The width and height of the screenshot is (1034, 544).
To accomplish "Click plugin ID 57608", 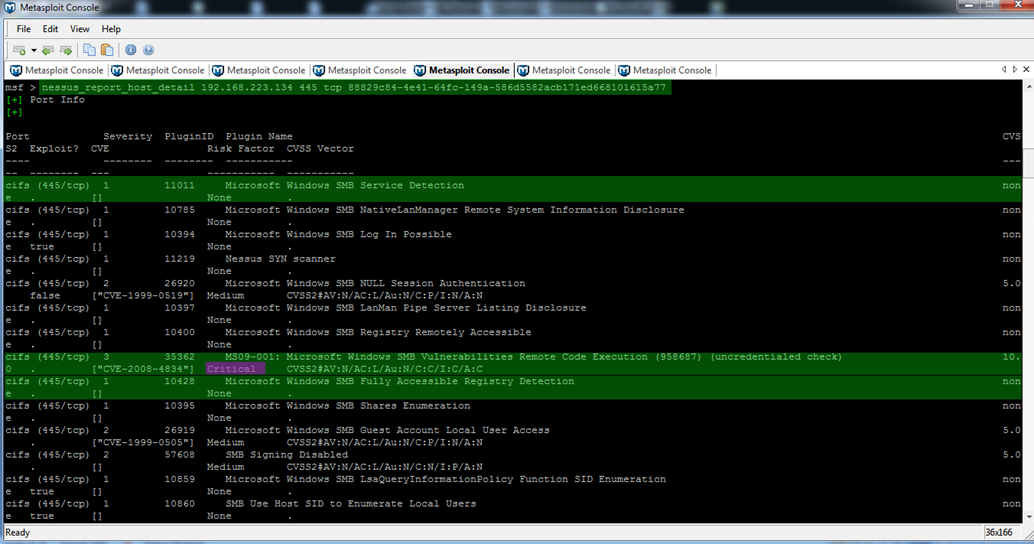I will click(179, 455).
